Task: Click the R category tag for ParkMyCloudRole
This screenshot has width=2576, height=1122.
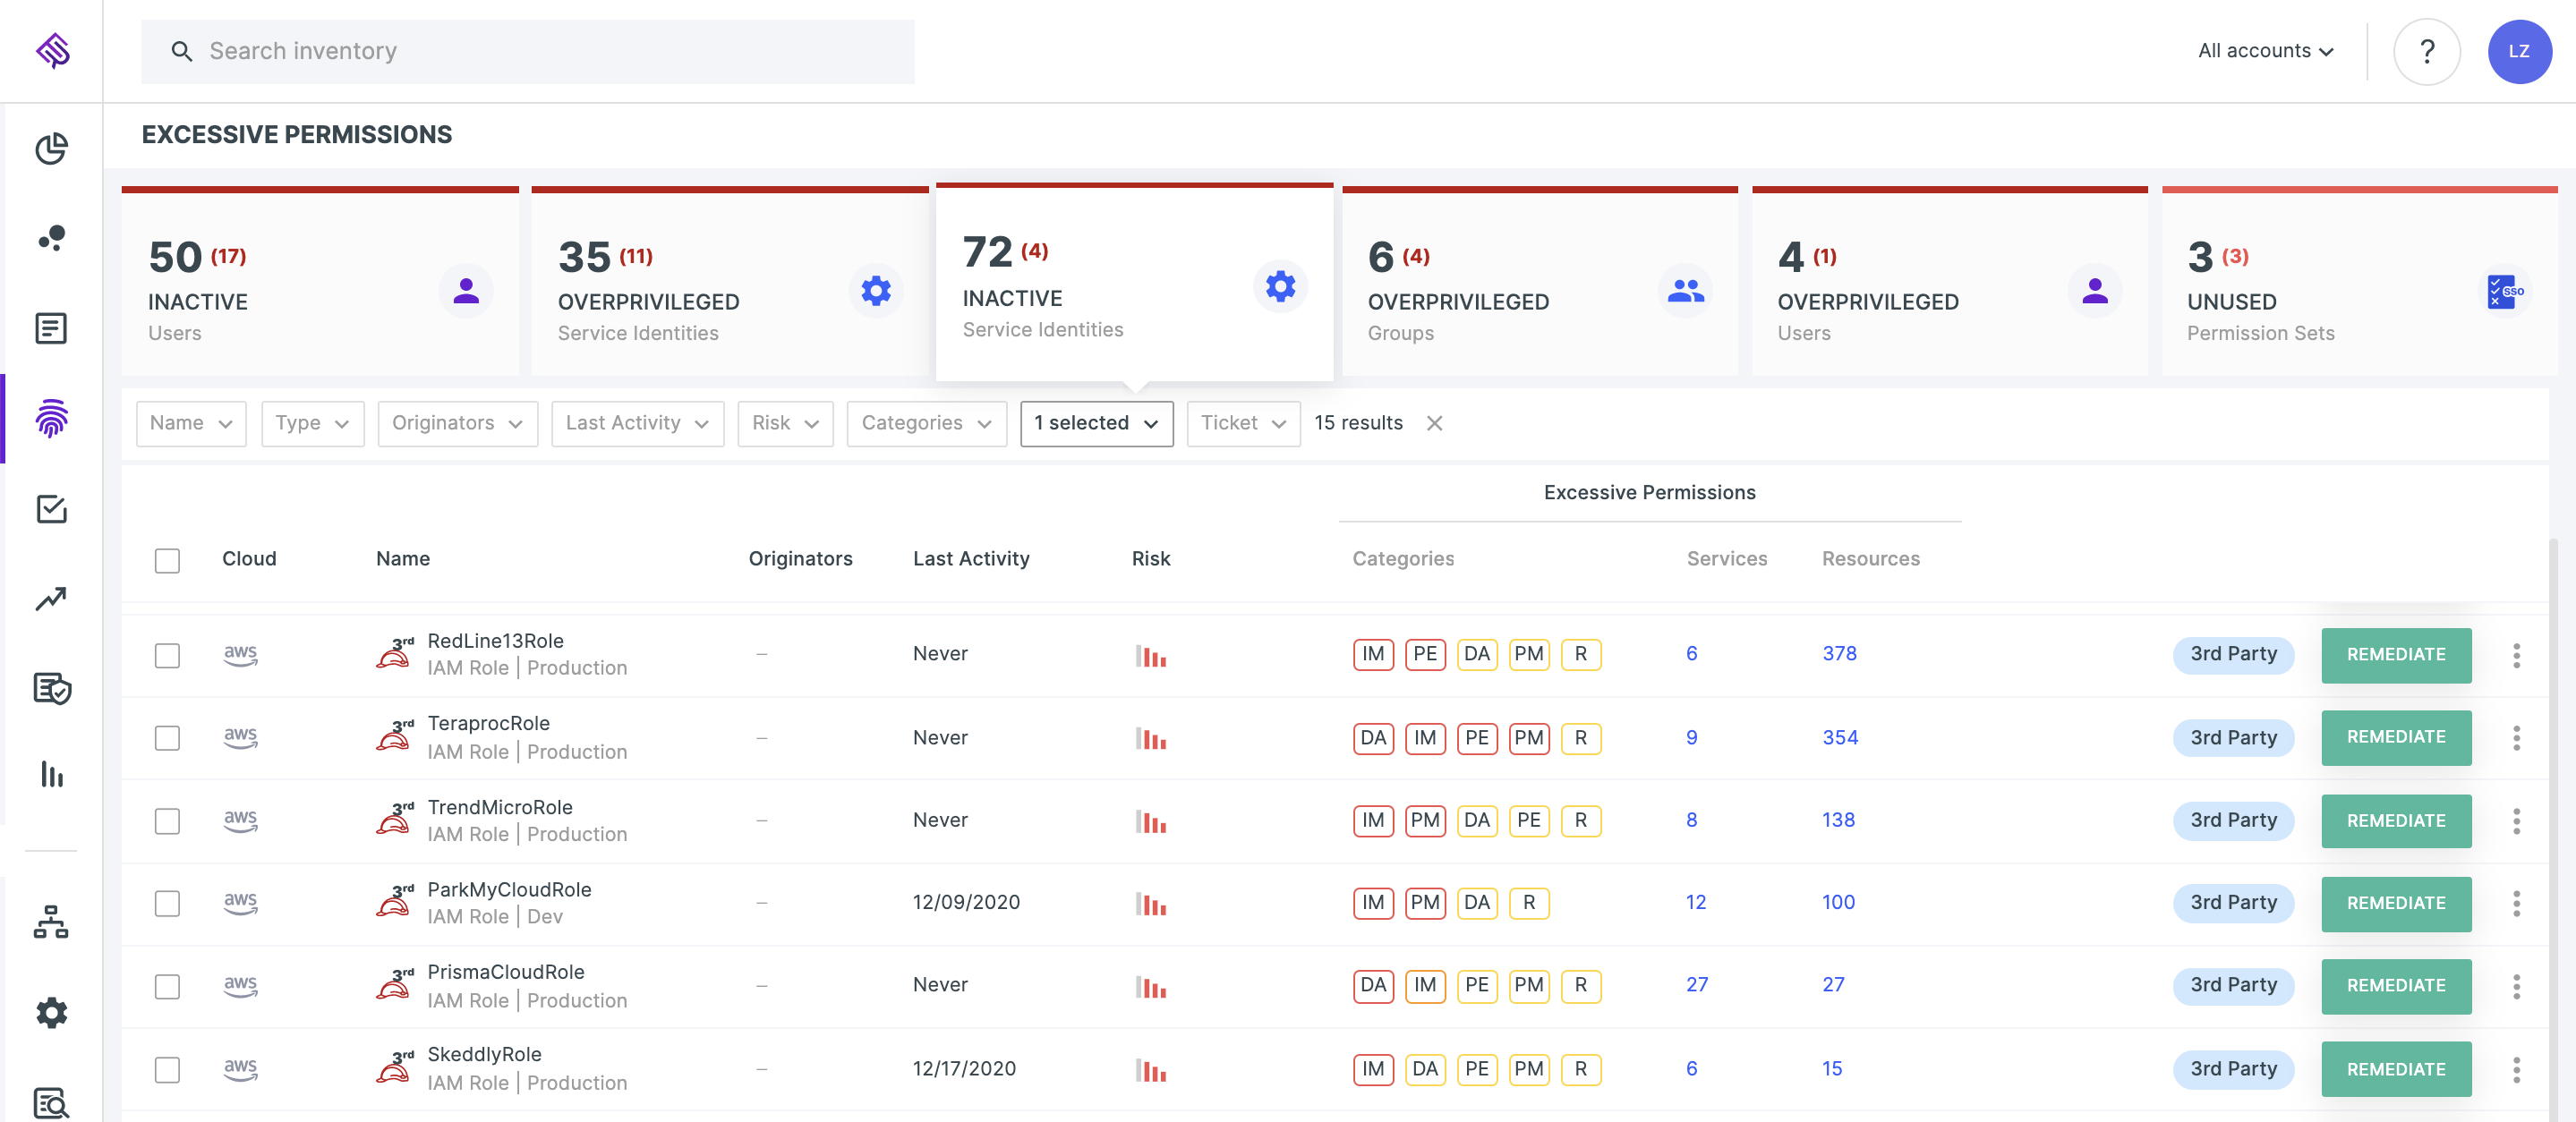Action: click(x=1529, y=903)
